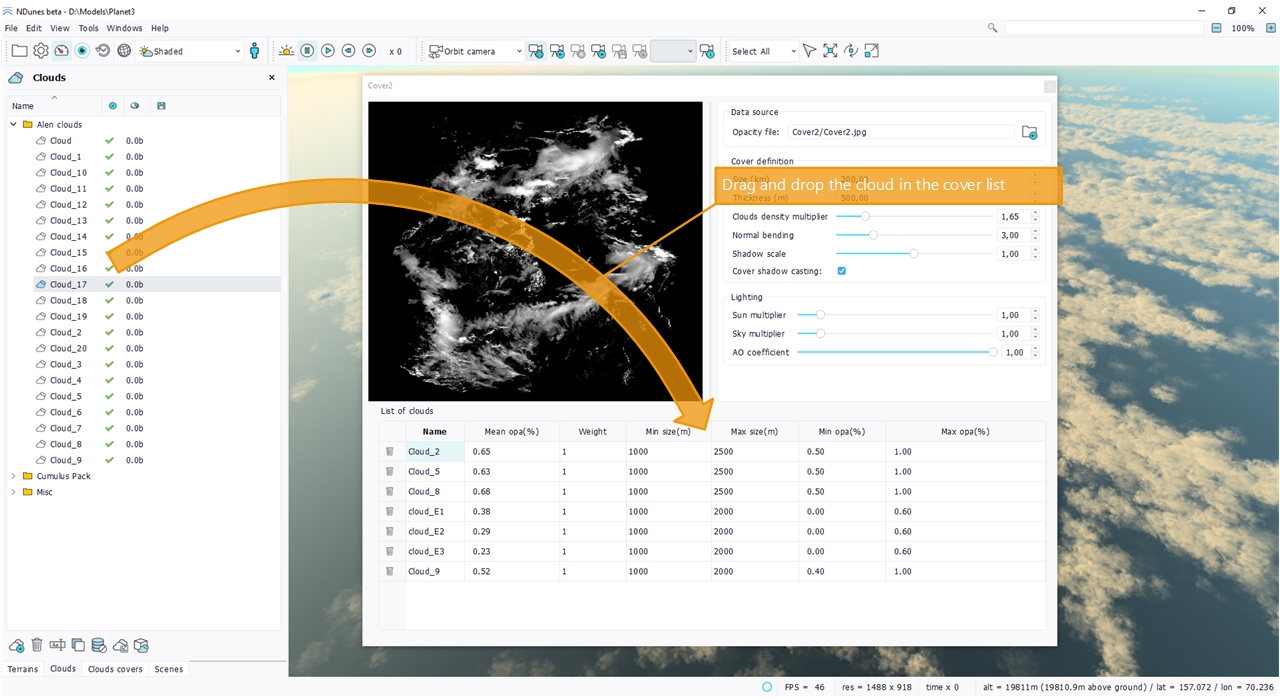Open the Shaded render mode dropdown
The image size is (1280, 700).
(x=190, y=51)
